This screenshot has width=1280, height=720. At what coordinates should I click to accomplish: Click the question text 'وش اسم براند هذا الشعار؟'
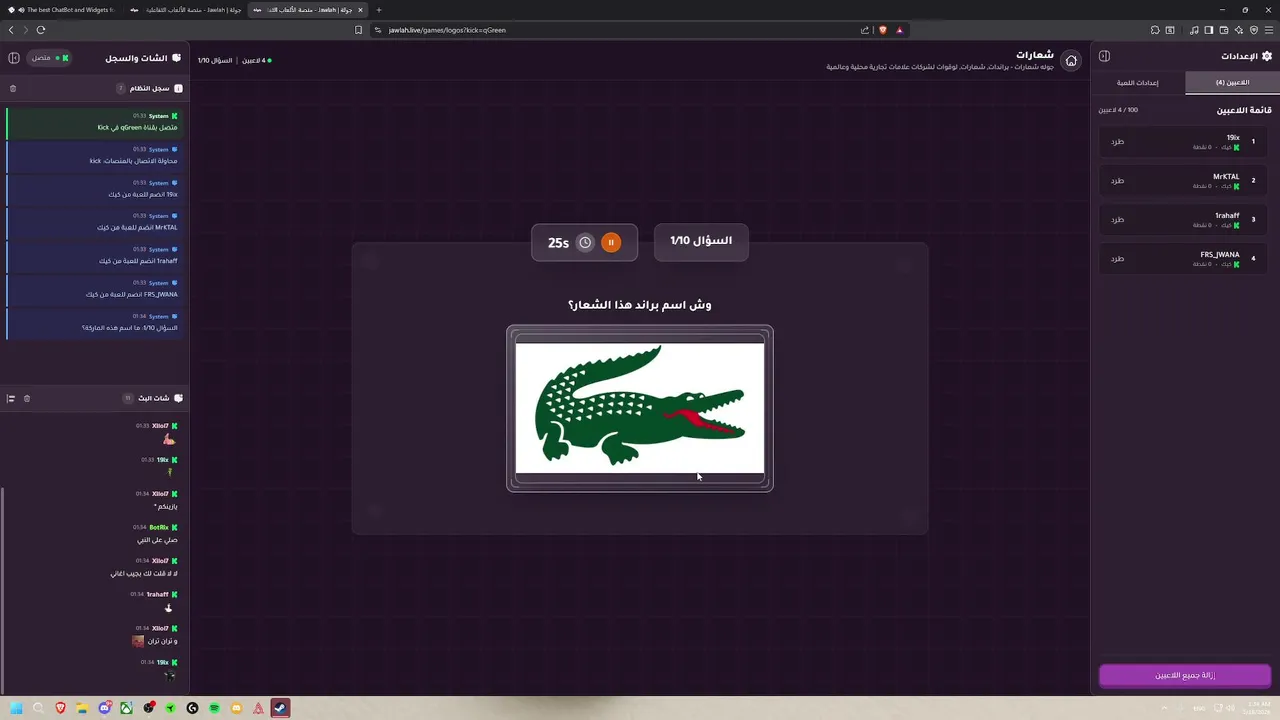(640, 304)
